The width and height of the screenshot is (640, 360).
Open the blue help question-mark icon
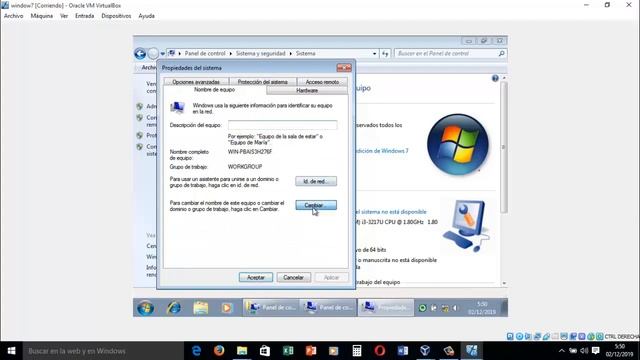point(495,78)
